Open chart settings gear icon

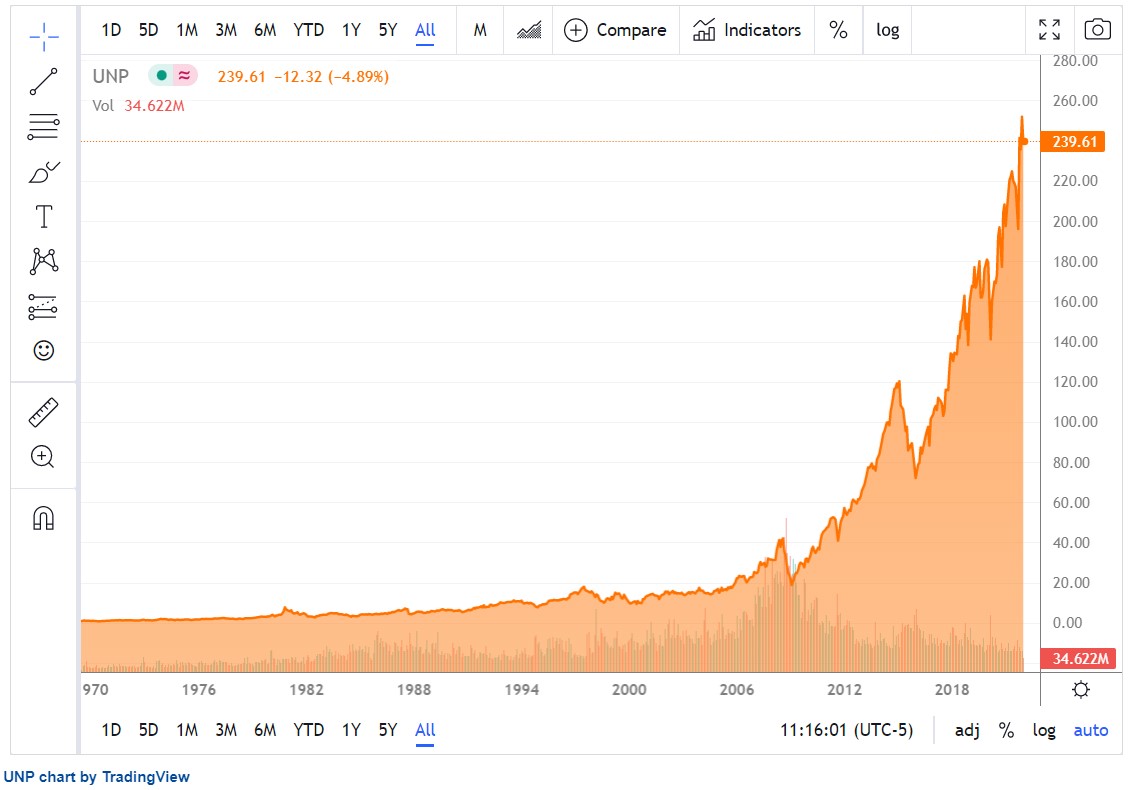[x=1081, y=689]
